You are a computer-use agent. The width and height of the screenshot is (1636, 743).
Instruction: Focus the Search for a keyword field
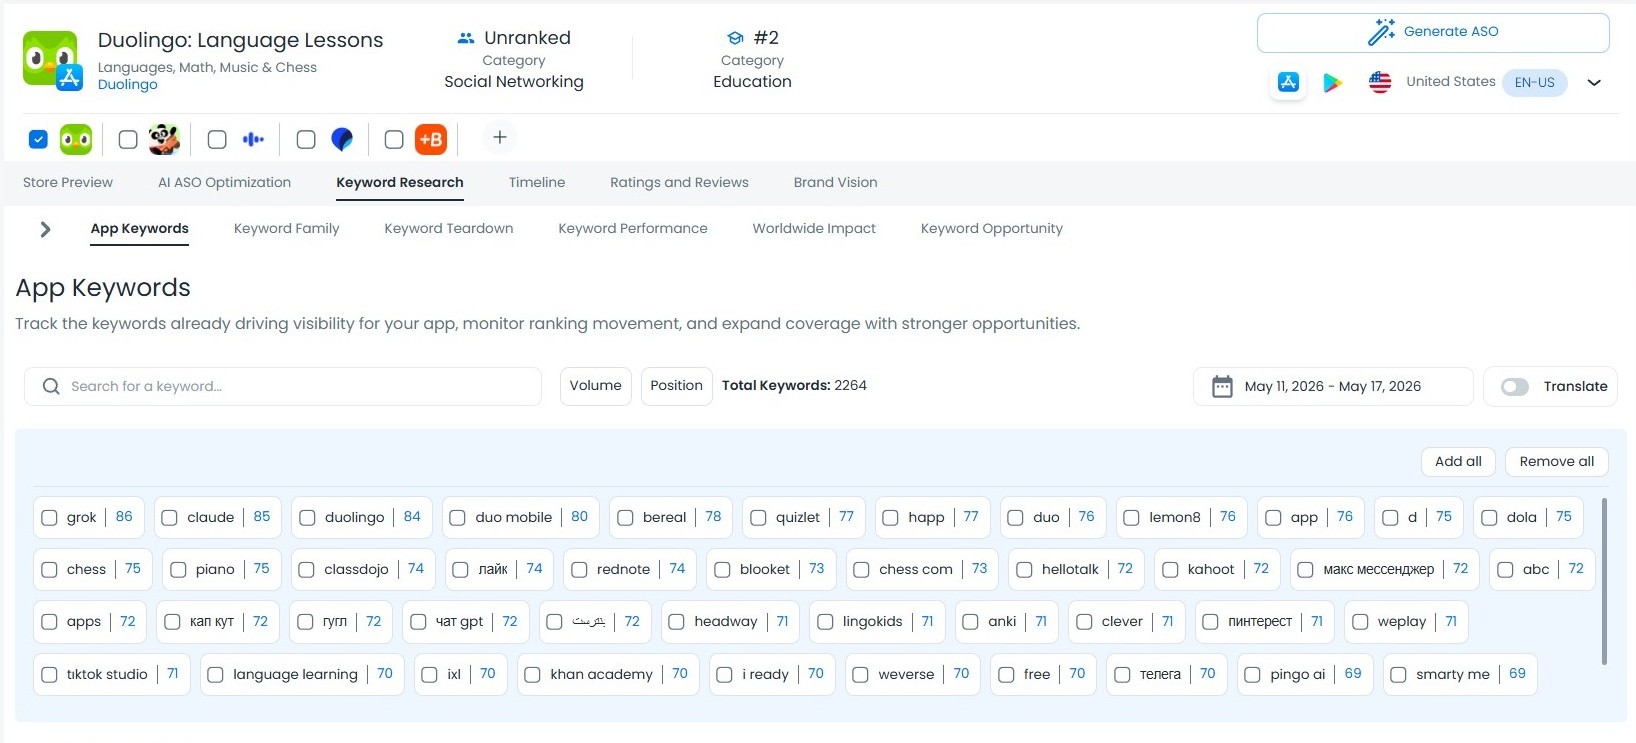(x=283, y=386)
